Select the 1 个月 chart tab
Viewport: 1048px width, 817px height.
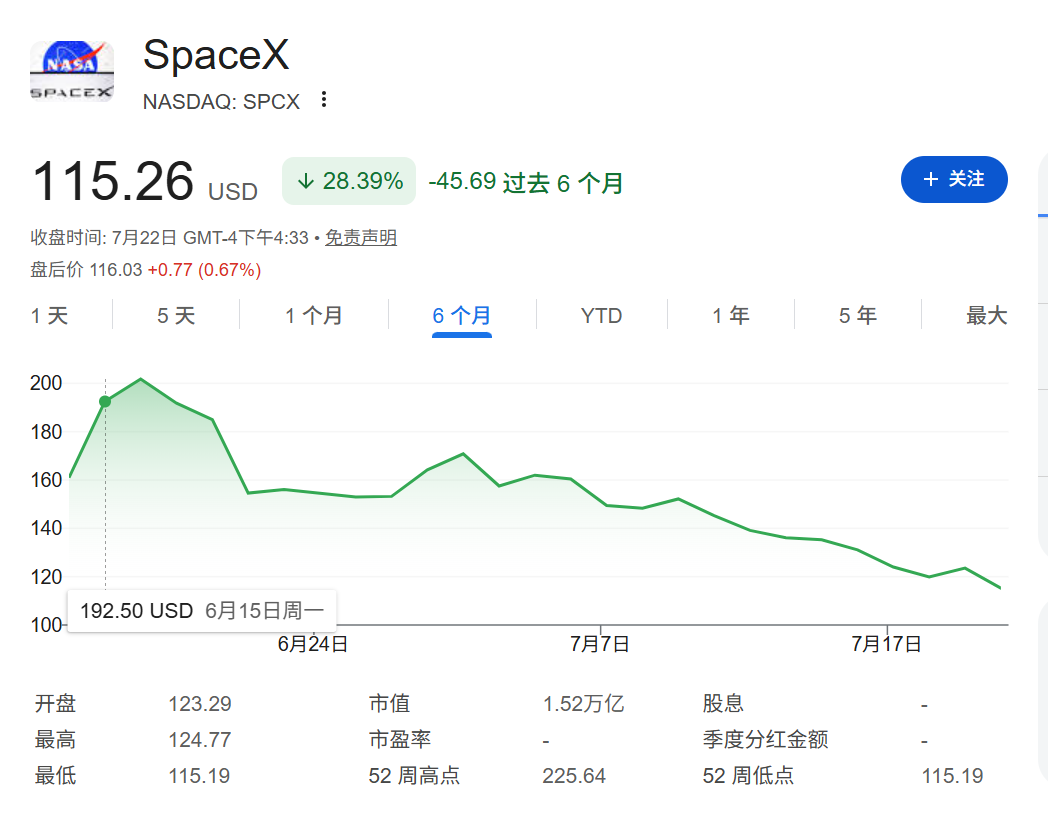click(x=314, y=316)
